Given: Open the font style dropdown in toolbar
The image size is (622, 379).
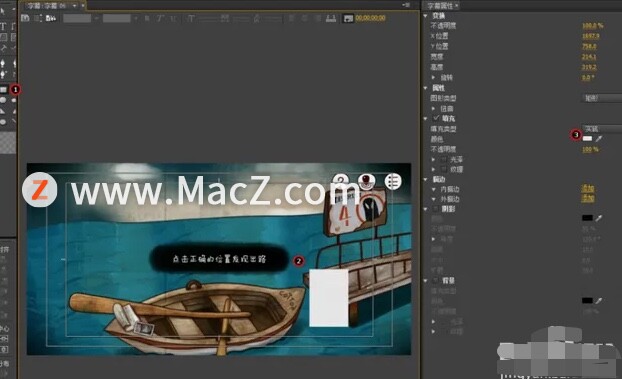Looking at the screenshot, I should pos(120,18).
